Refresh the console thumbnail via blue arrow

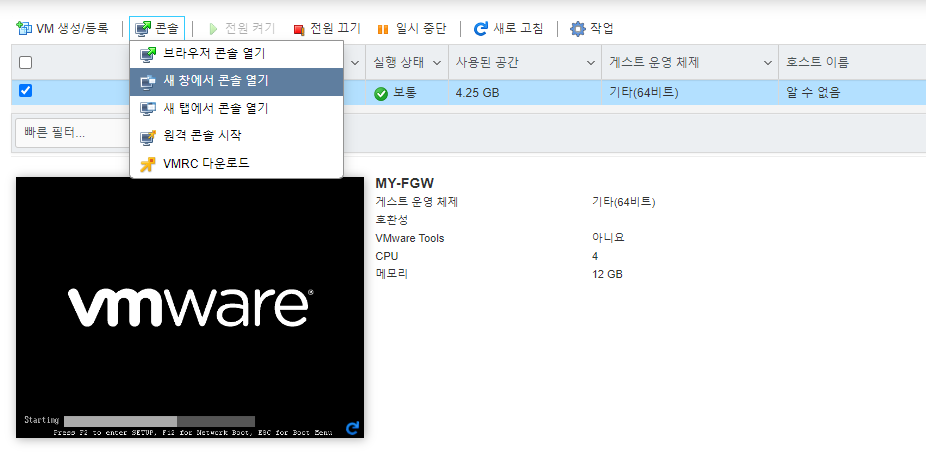pyautogui.click(x=353, y=428)
